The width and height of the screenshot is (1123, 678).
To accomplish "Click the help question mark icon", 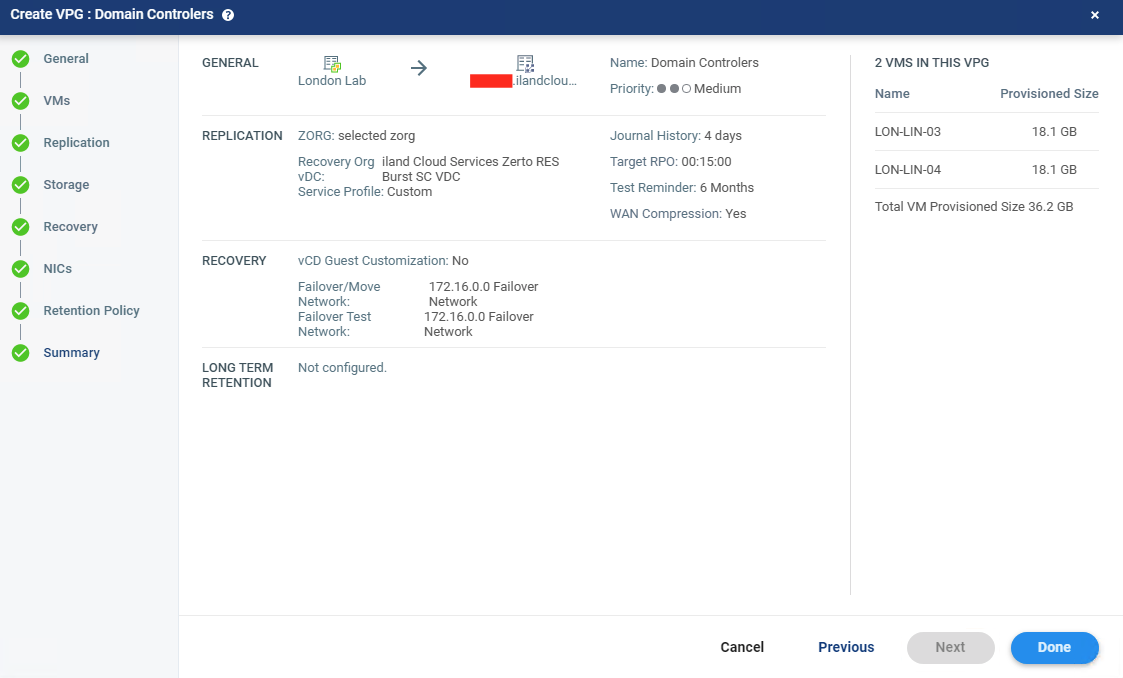I will [228, 16].
